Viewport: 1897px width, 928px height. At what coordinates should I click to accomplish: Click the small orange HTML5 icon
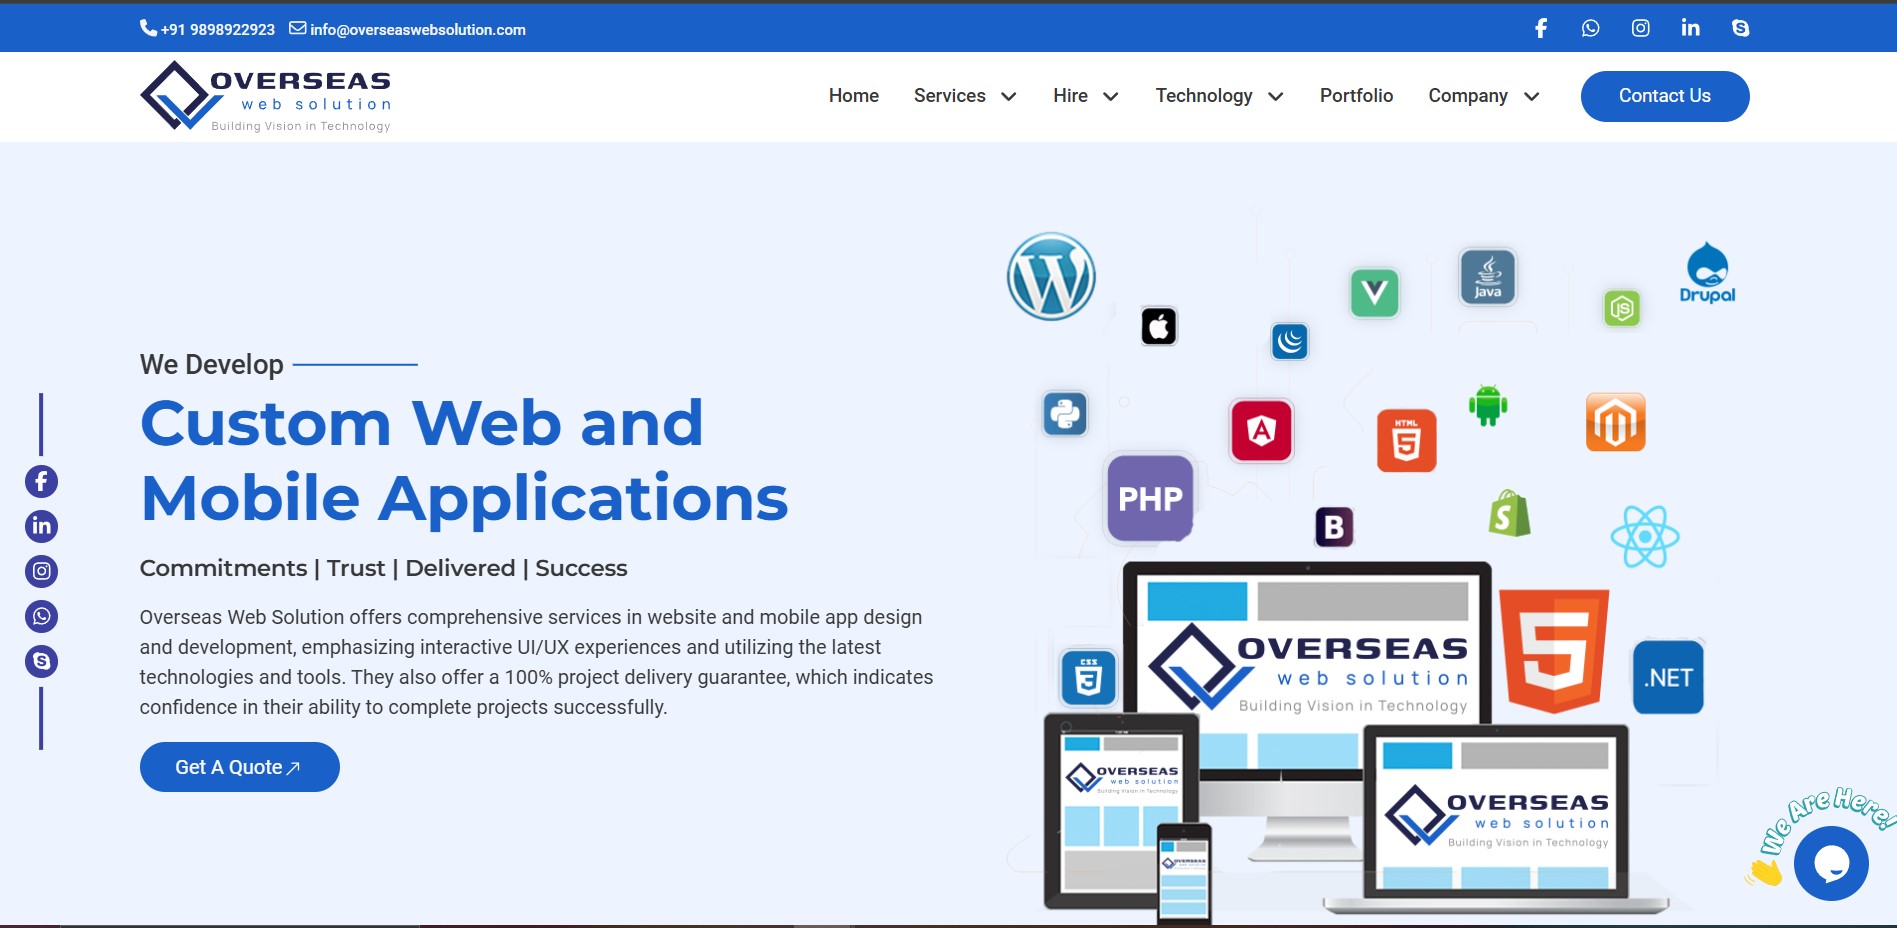(1407, 441)
